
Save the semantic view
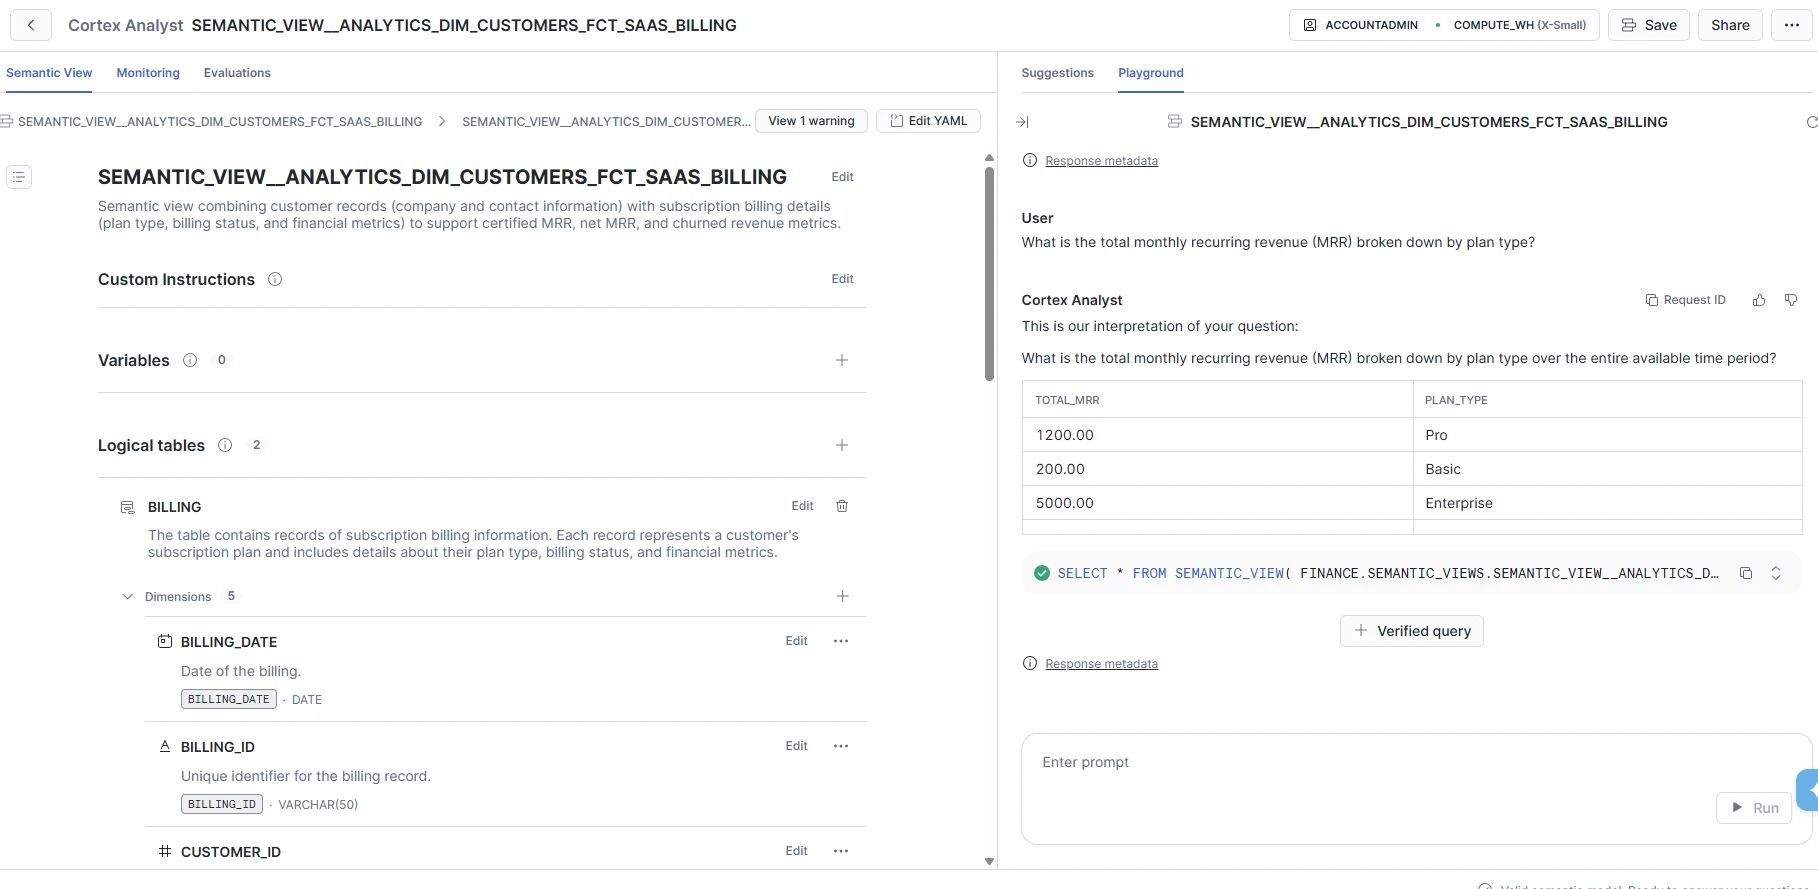pyautogui.click(x=1648, y=25)
